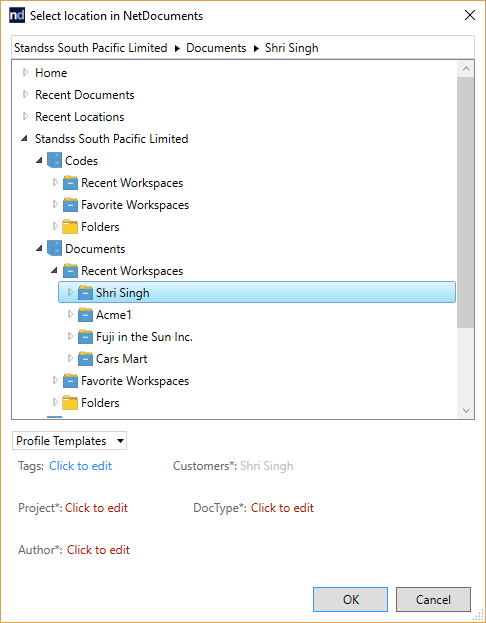486x623 pixels.
Task: Expand Recent Workspaces under Codes
Action: [55, 182]
